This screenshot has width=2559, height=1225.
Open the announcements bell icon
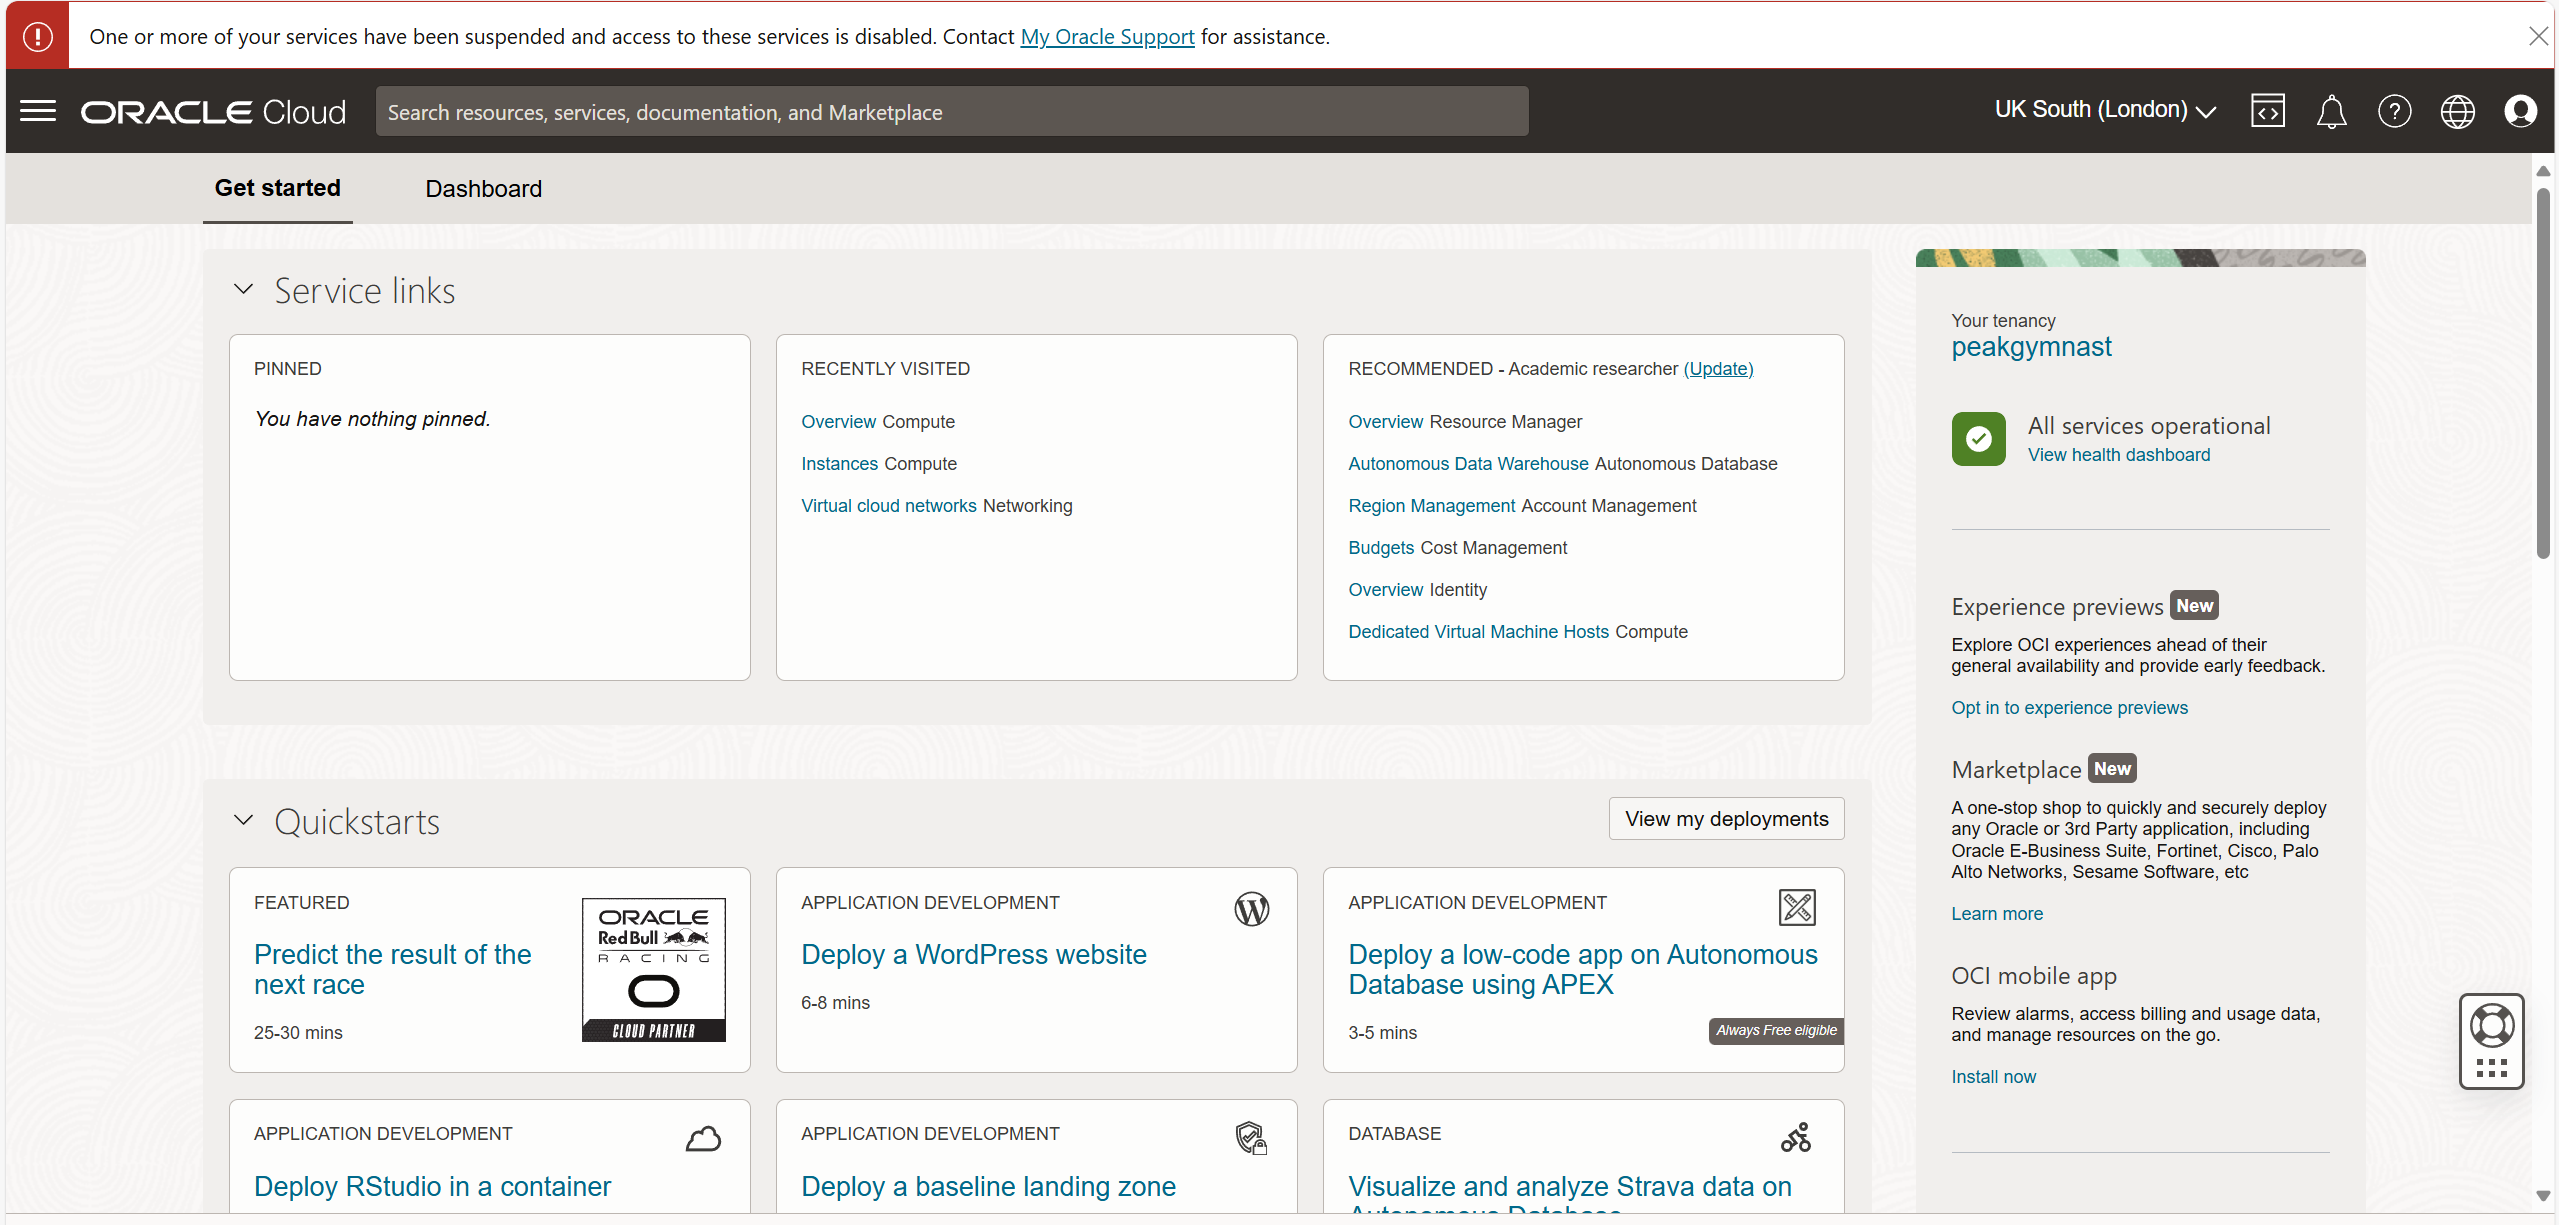coord(2331,111)
